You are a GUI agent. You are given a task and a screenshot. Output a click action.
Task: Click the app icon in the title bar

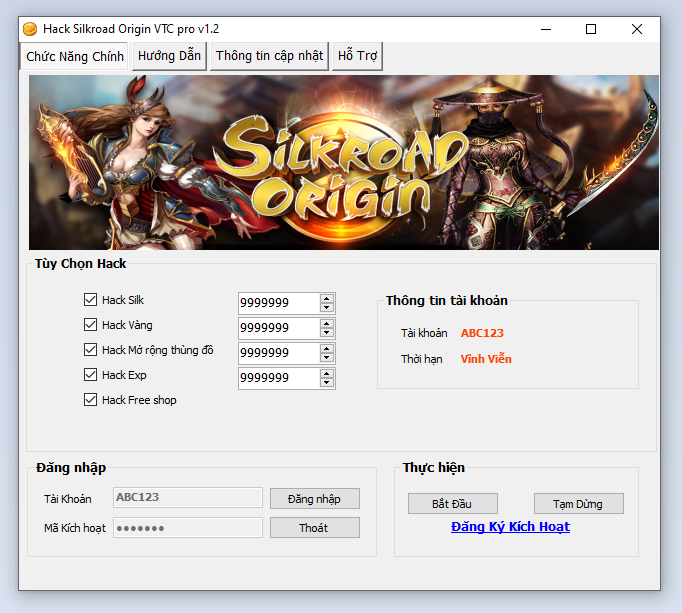tap(30, 29)
